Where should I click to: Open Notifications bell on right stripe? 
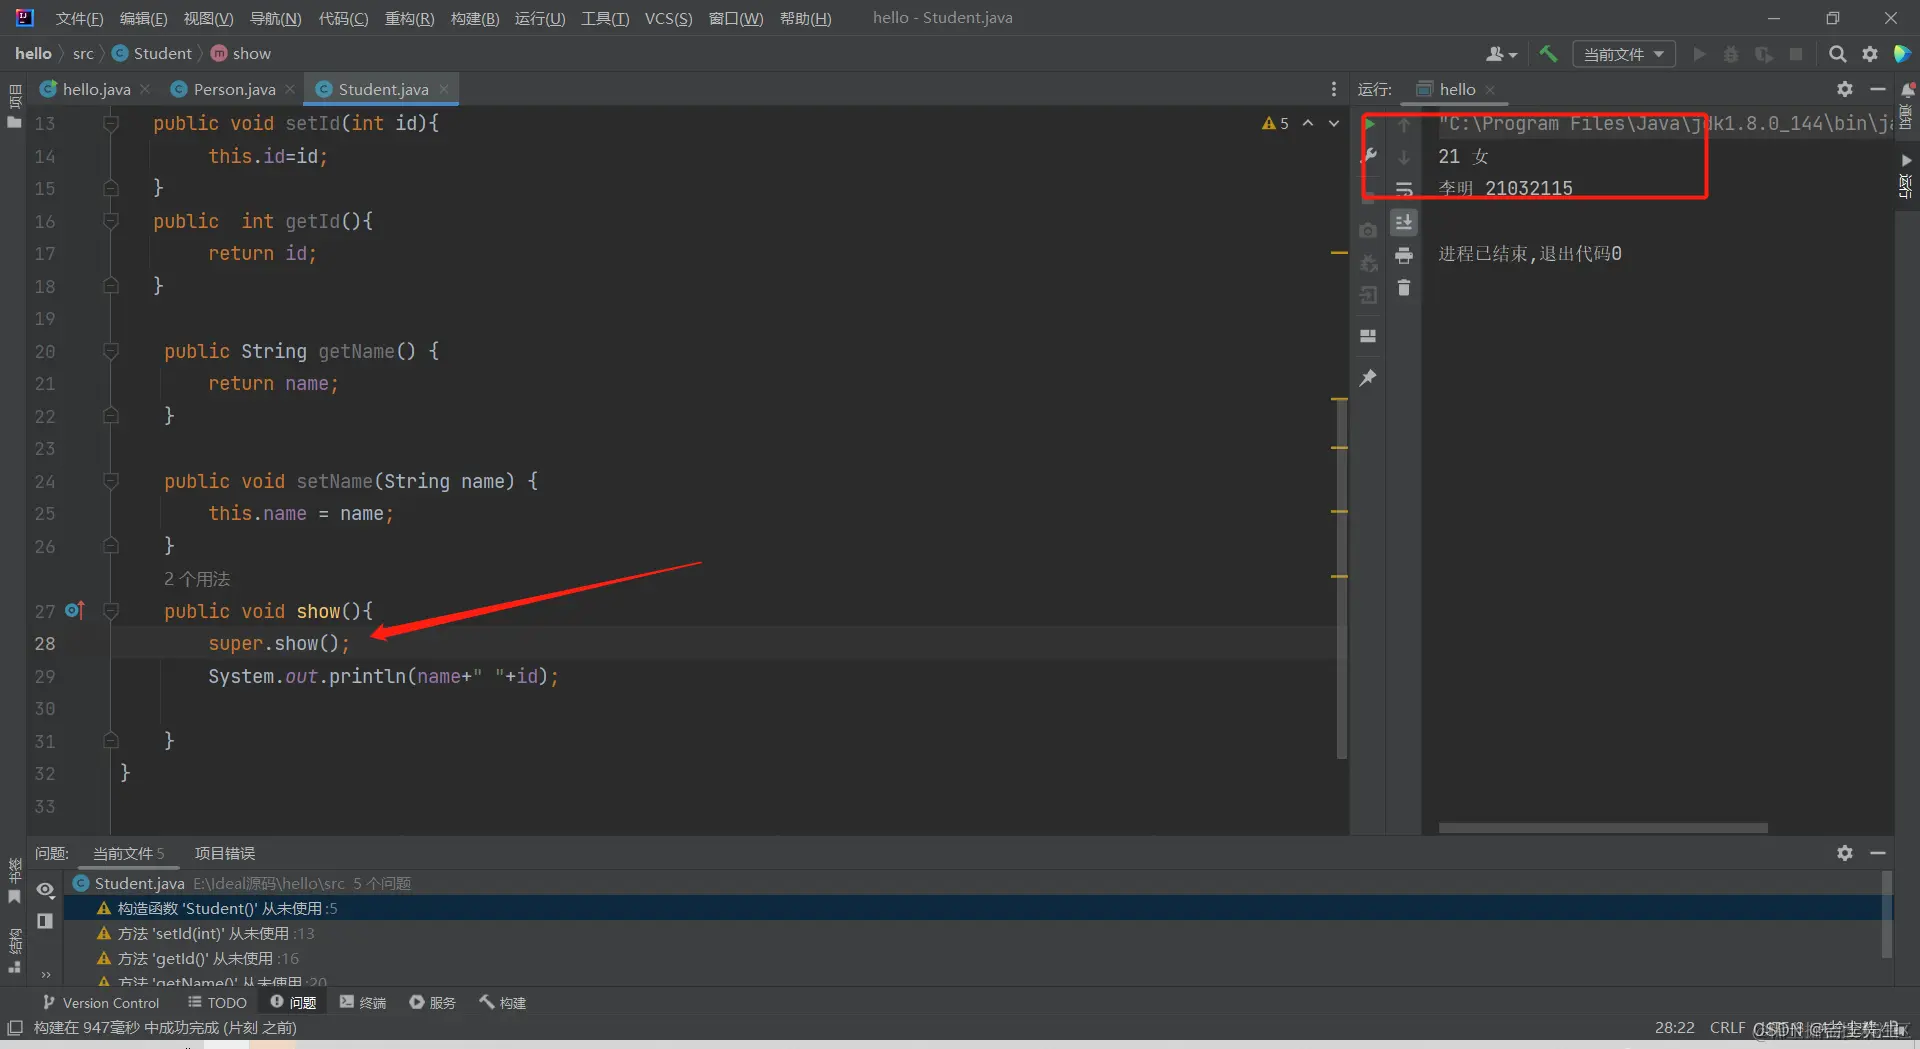pyautogui.click(x=1907, y=90)
